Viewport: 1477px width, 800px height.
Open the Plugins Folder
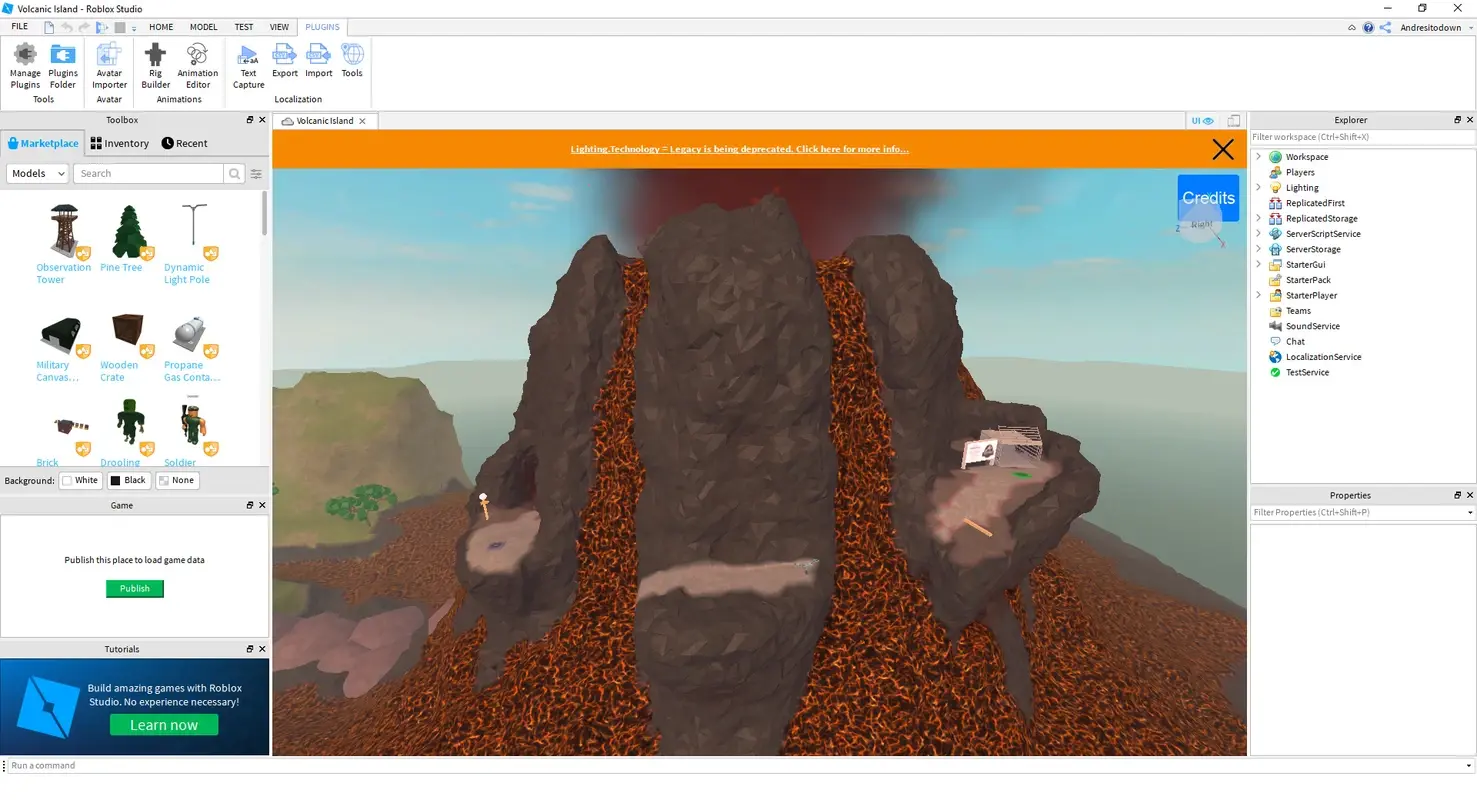63,66
